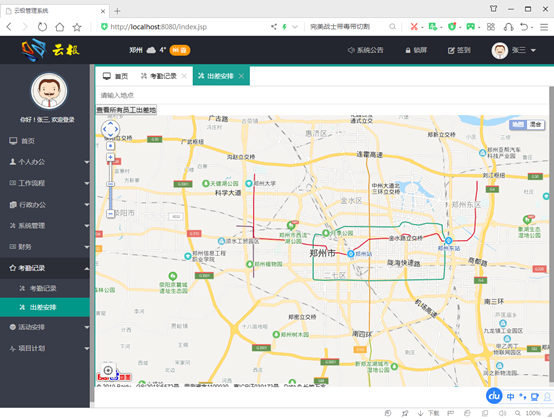This screenshot has width=554, height=419.
Task: Bookmark the page with the star icon
Action: tap(77, 27)
